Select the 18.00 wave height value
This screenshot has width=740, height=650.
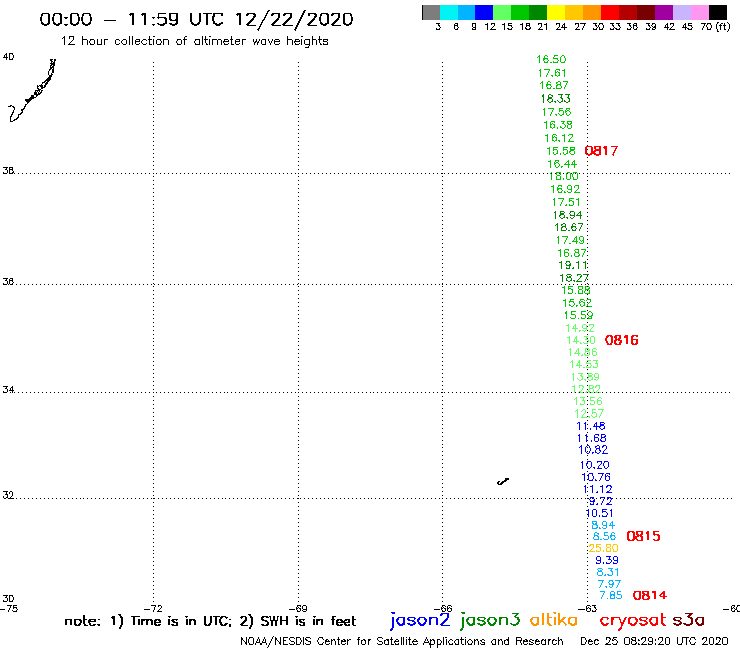click(x=564, y=177)
